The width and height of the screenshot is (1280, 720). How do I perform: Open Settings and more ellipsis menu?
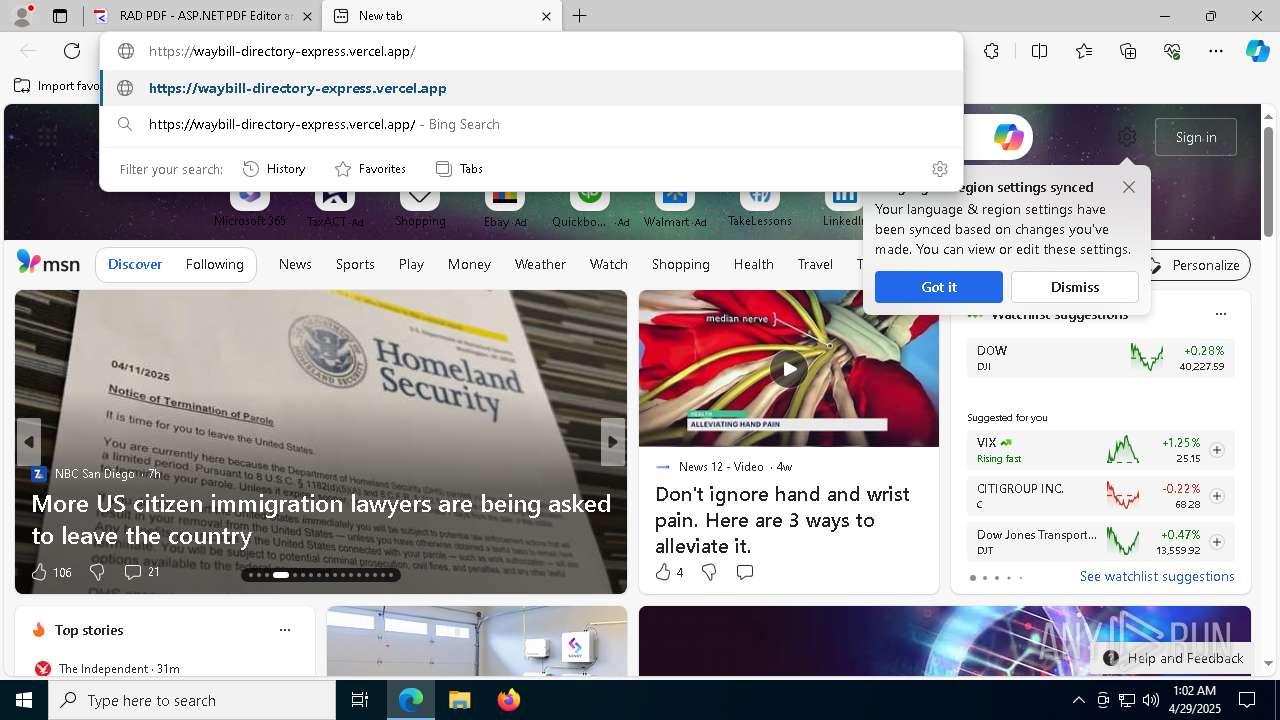pyautogui.click(x=1216, y=51)
